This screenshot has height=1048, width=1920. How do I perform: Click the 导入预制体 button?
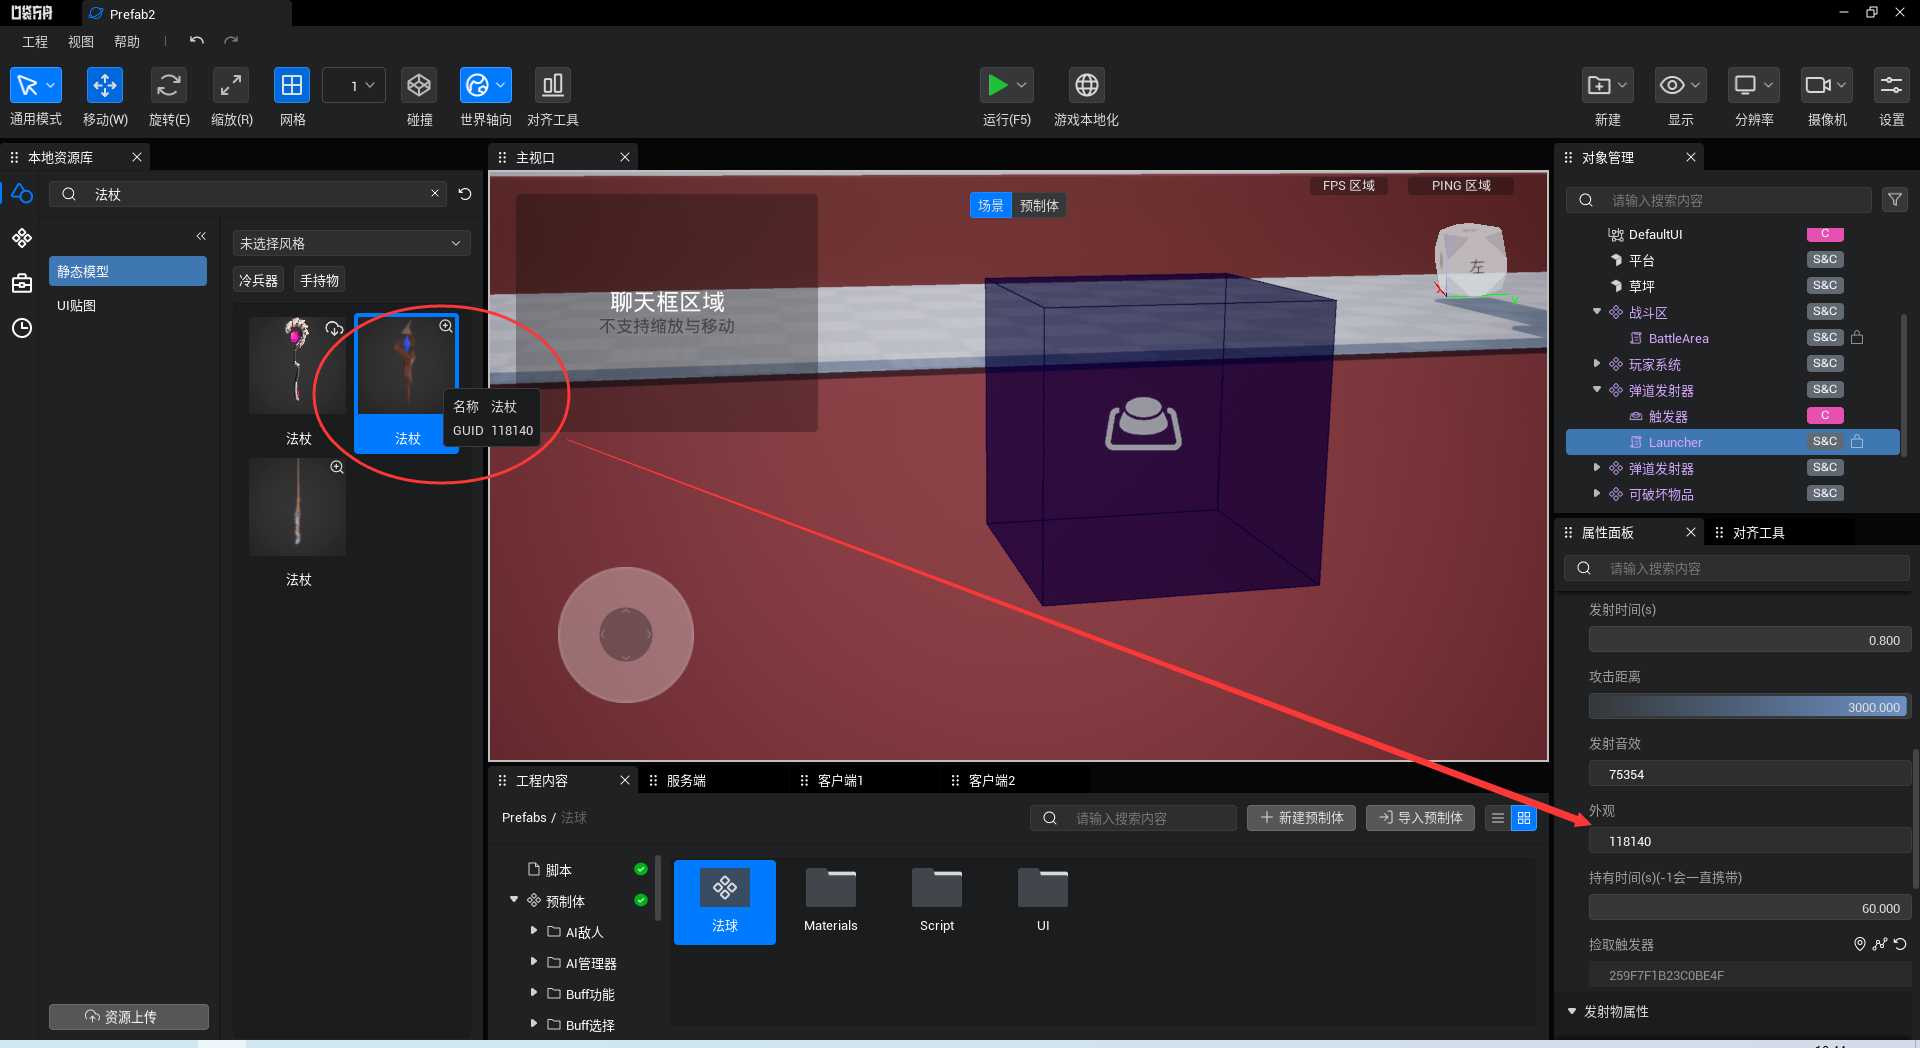click(x=1420, y=818)
